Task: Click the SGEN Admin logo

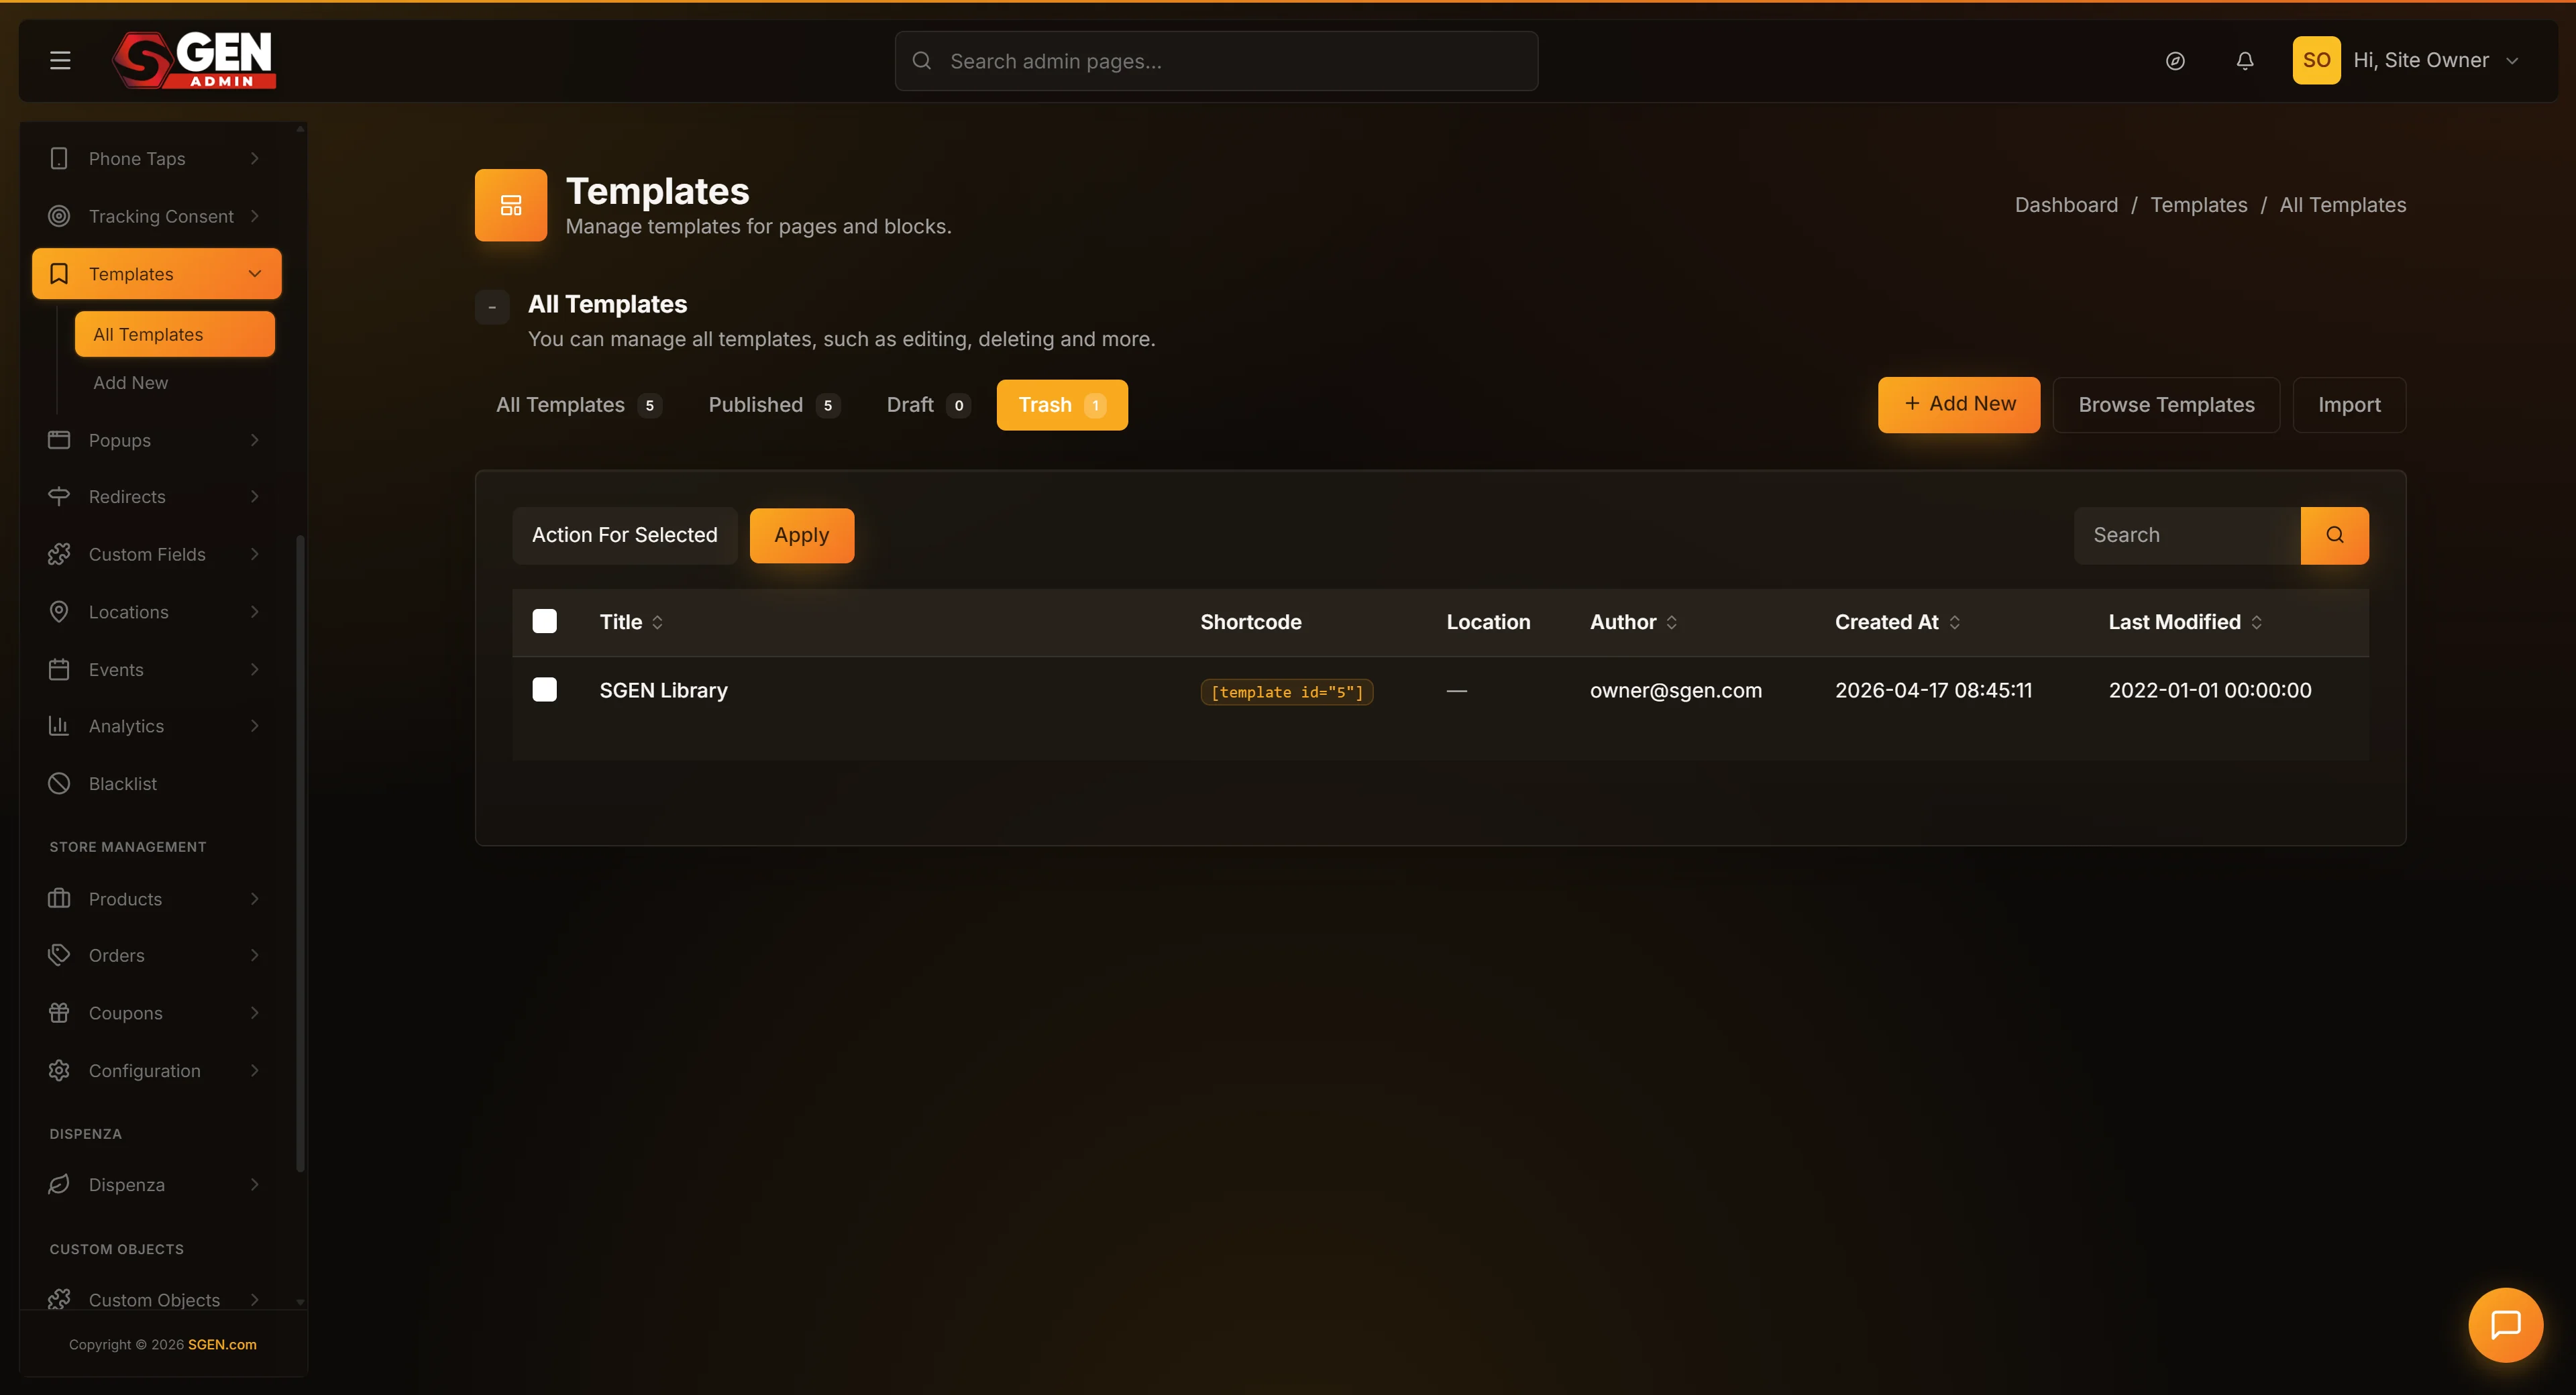Action: (x=194, y=60)
